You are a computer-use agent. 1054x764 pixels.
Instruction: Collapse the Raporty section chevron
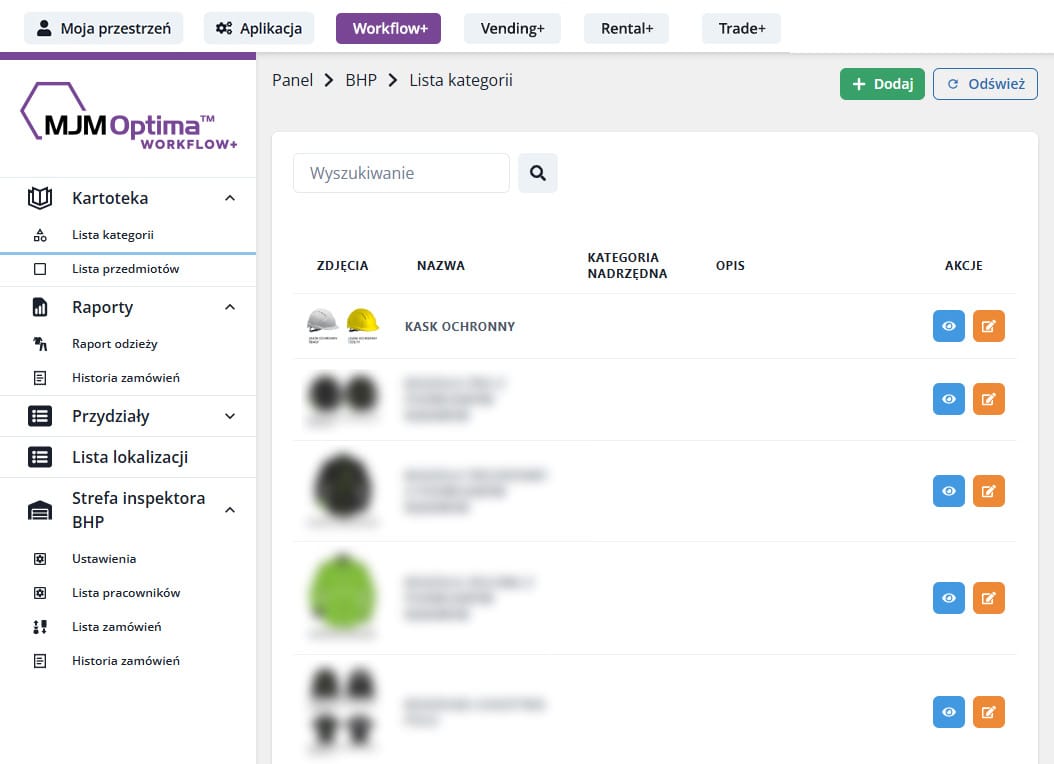click(230, 307)
